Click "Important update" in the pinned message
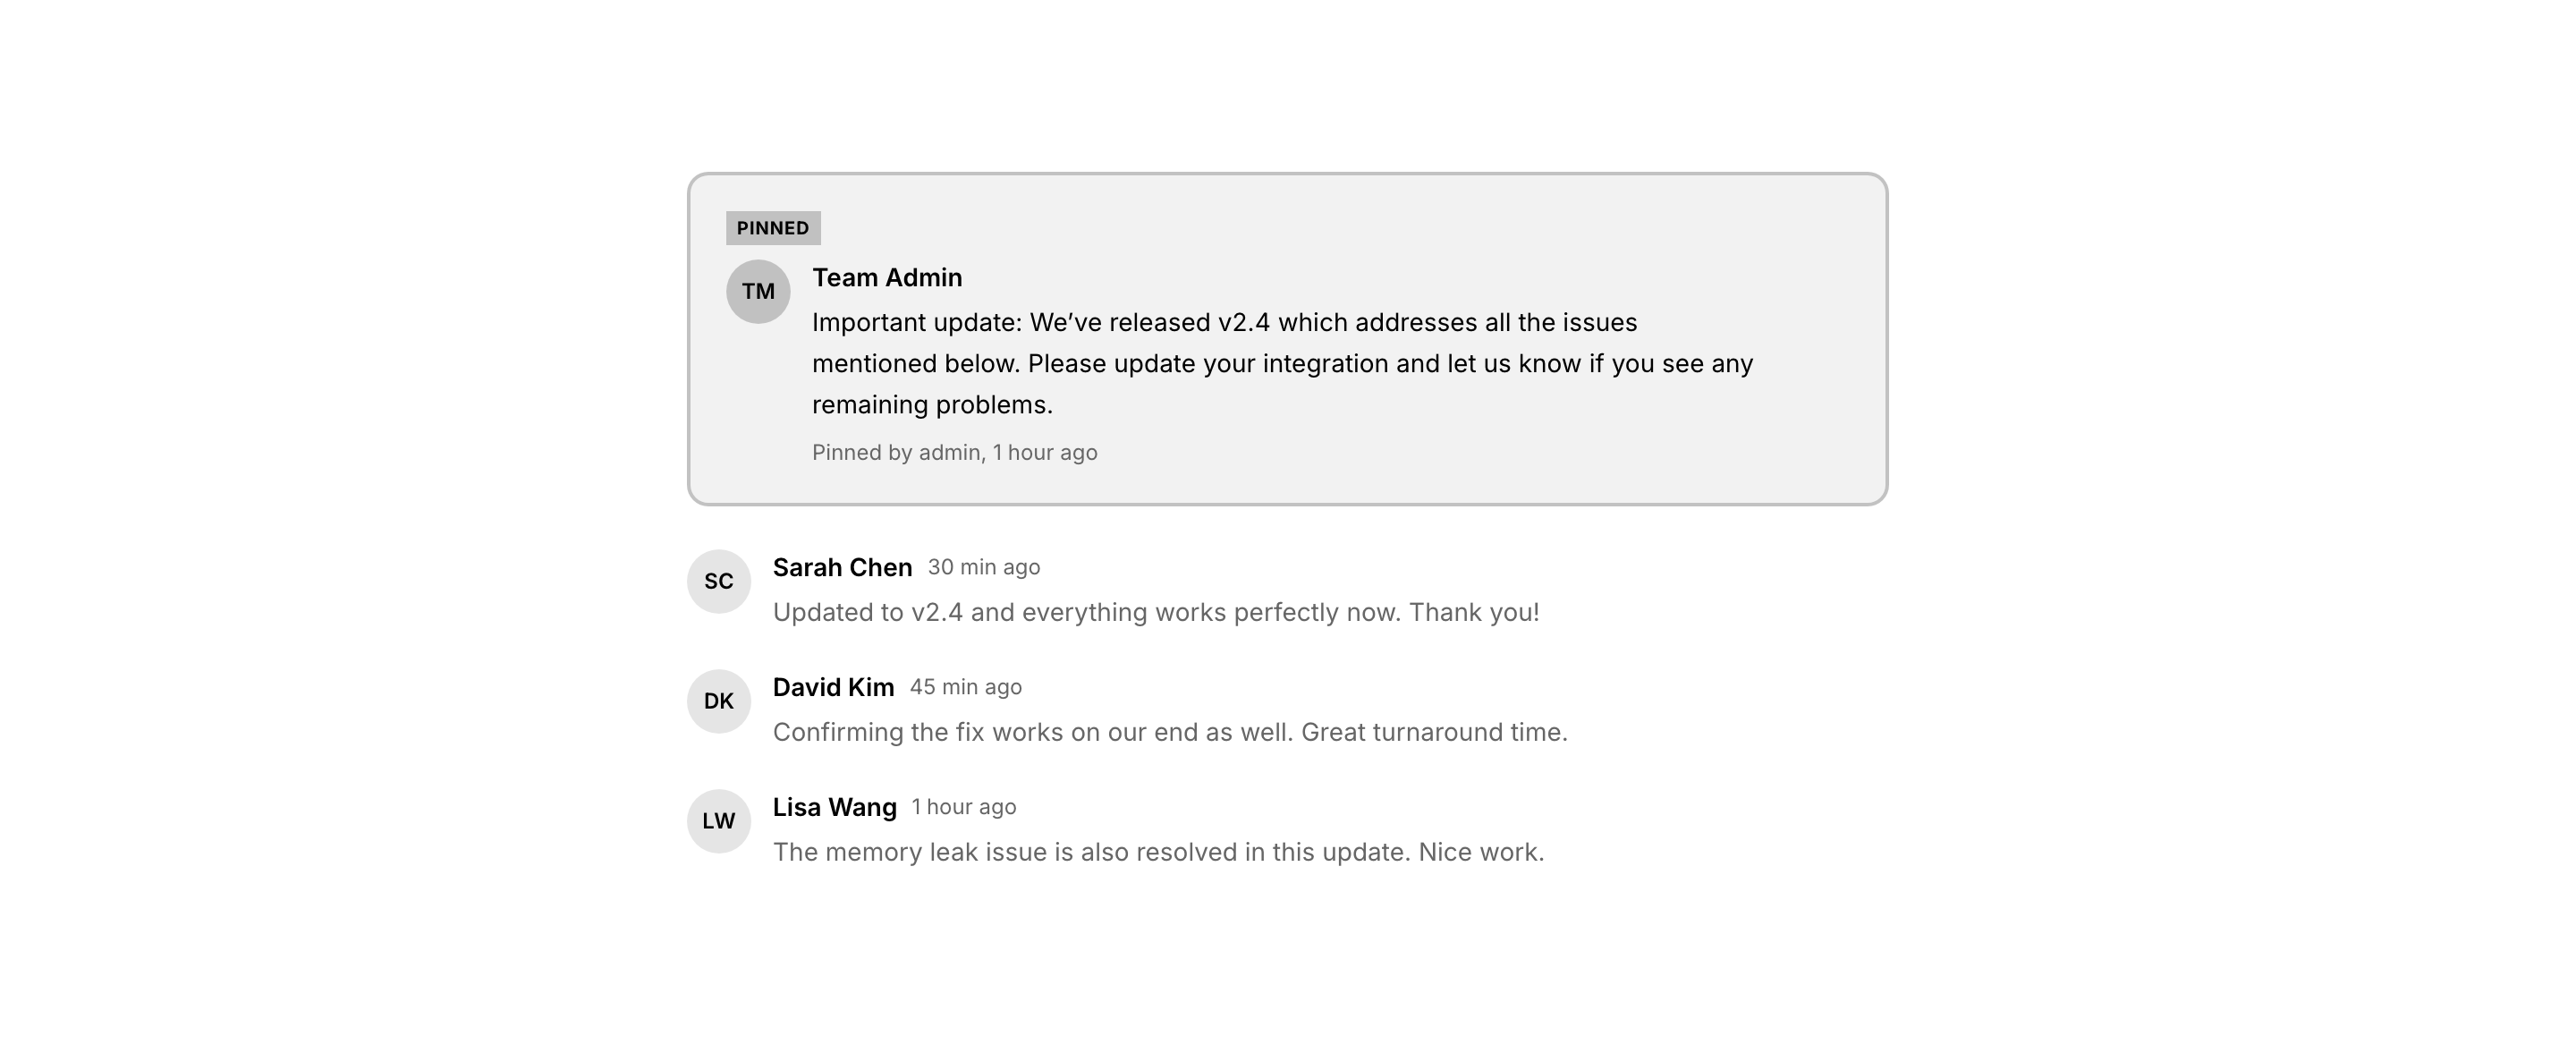This screenshot has height=1045, width=2576. [x=916, y=323]
